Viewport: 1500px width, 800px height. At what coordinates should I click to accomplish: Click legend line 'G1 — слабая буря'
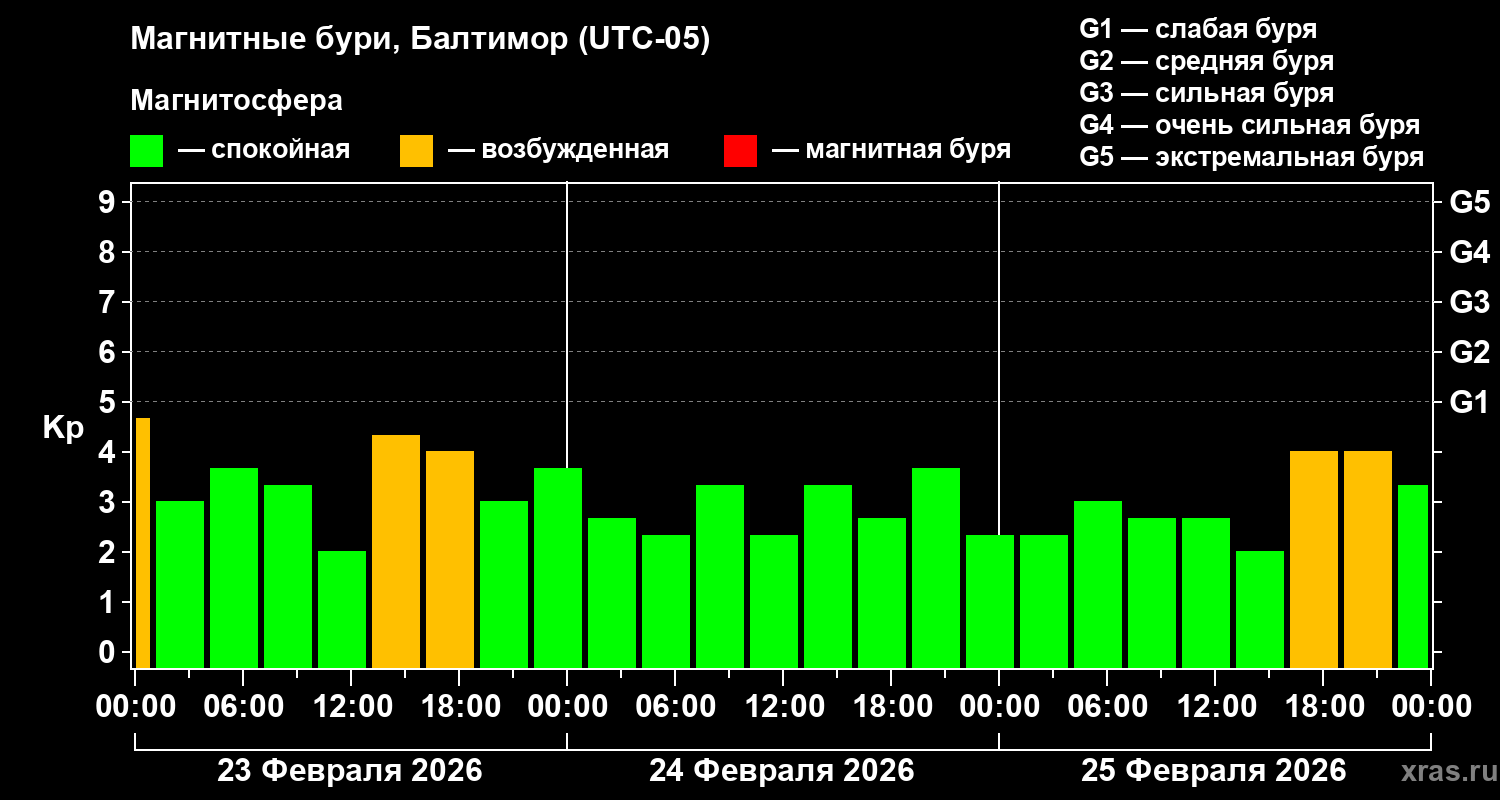tap(1198, 29)
